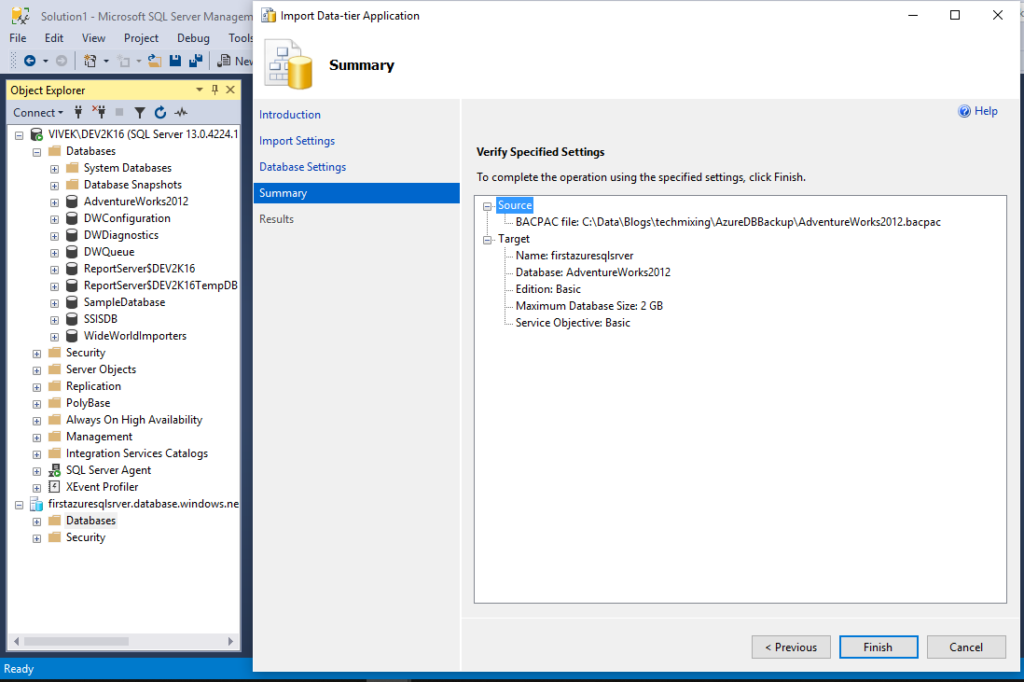Toggle the Object Explorer auto-hide pin
The image size is (1024, 682).
(x=214, y=90)
